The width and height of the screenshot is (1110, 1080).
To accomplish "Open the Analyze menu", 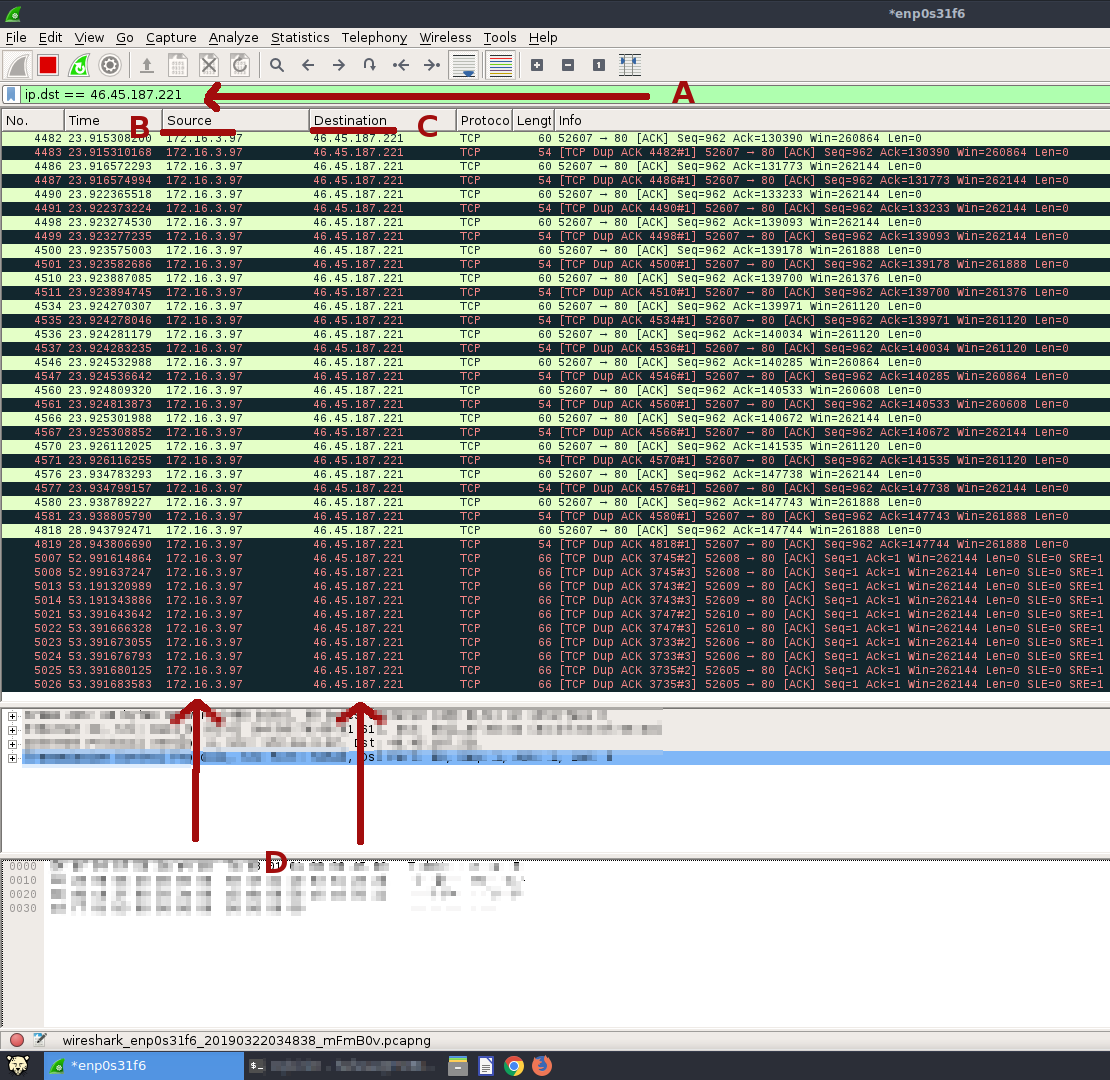I will click(234, 38).
